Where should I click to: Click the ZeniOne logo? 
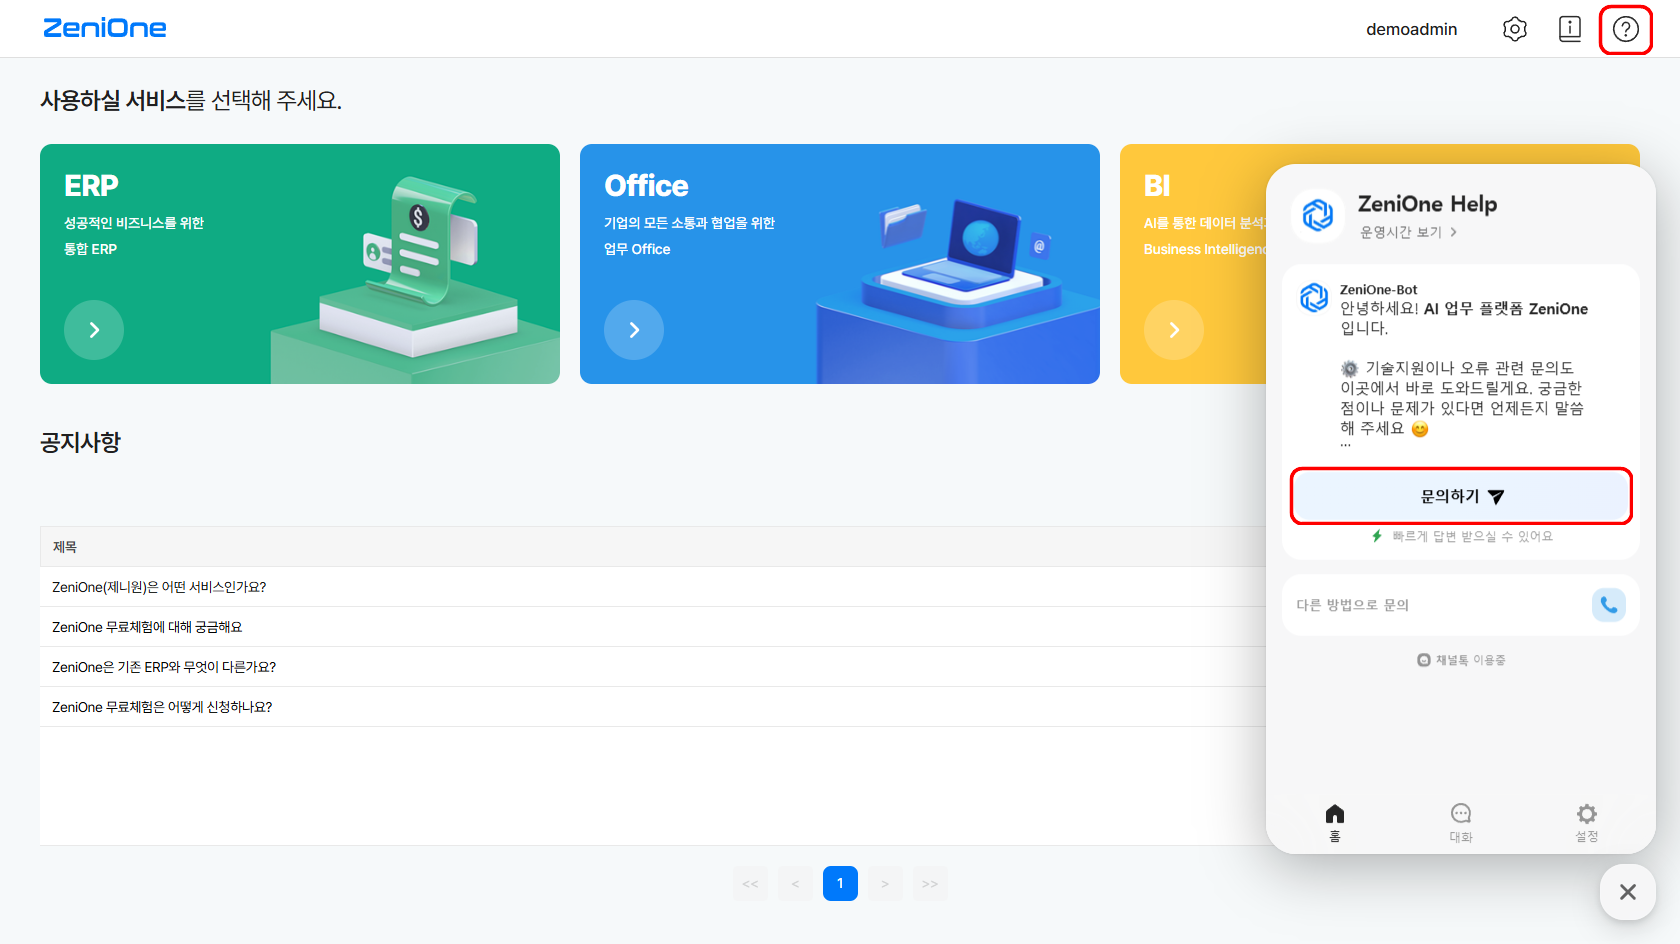[105, 28]
